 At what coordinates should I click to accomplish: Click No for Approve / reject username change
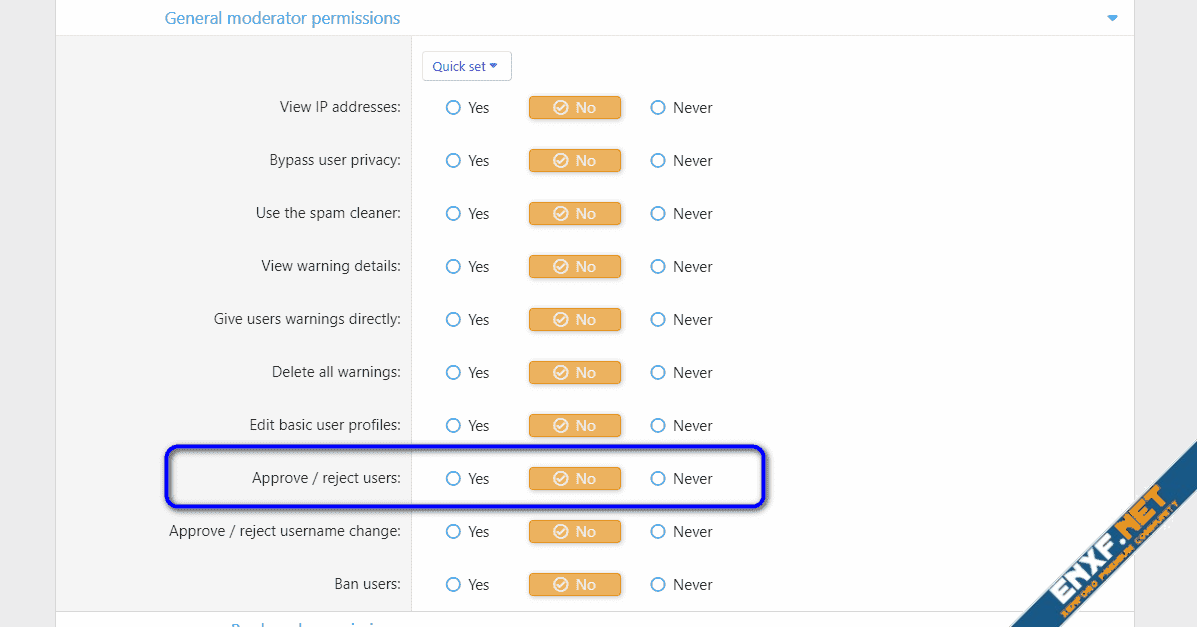[575, 532]
